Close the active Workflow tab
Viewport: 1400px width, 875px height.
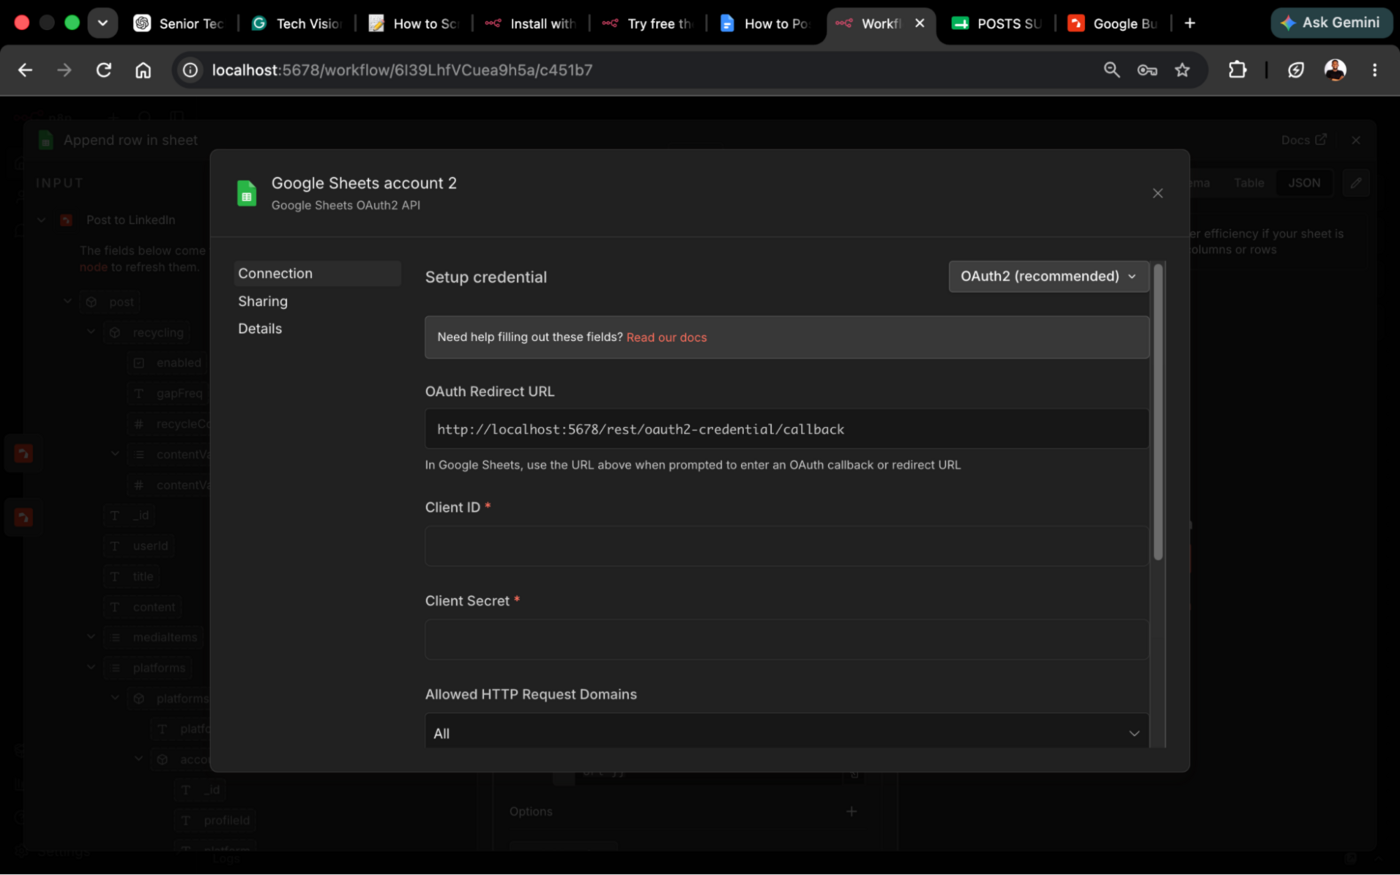[919, 23]
